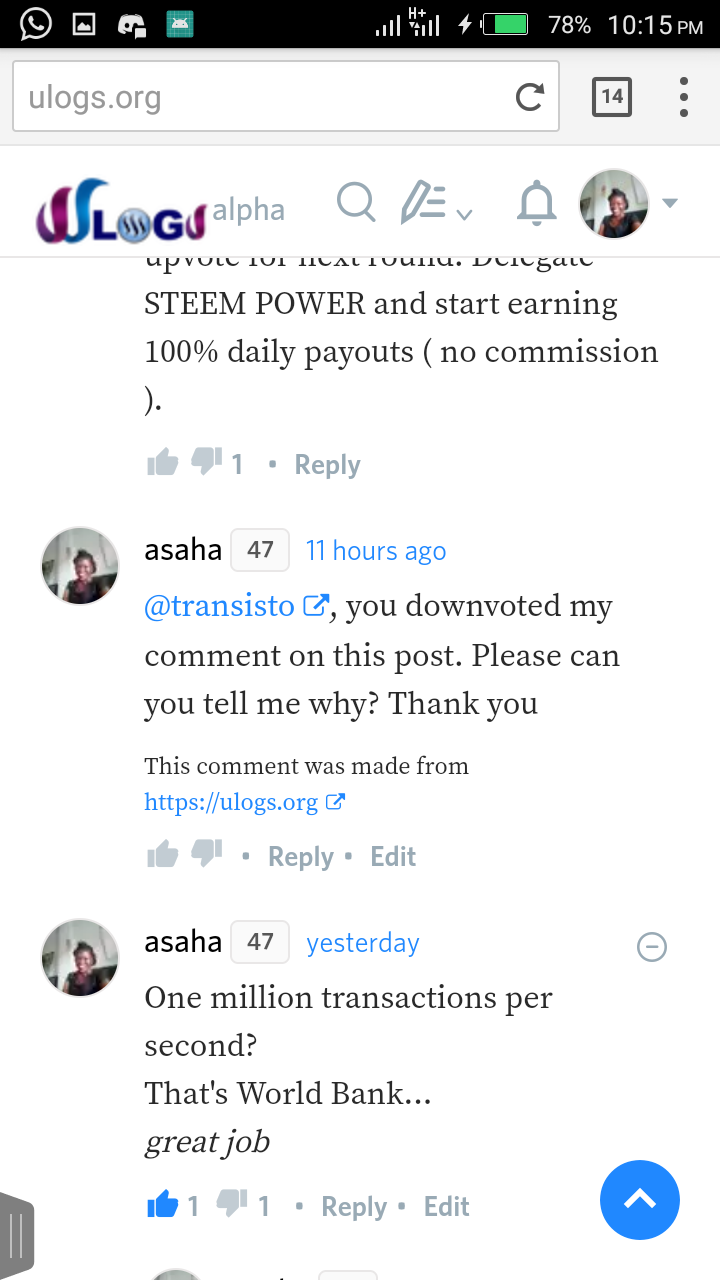Collapse the asaha comment from yesterday
Image resolution: width=720 pixels, height=1280 pixels.
tap(652, 946)
